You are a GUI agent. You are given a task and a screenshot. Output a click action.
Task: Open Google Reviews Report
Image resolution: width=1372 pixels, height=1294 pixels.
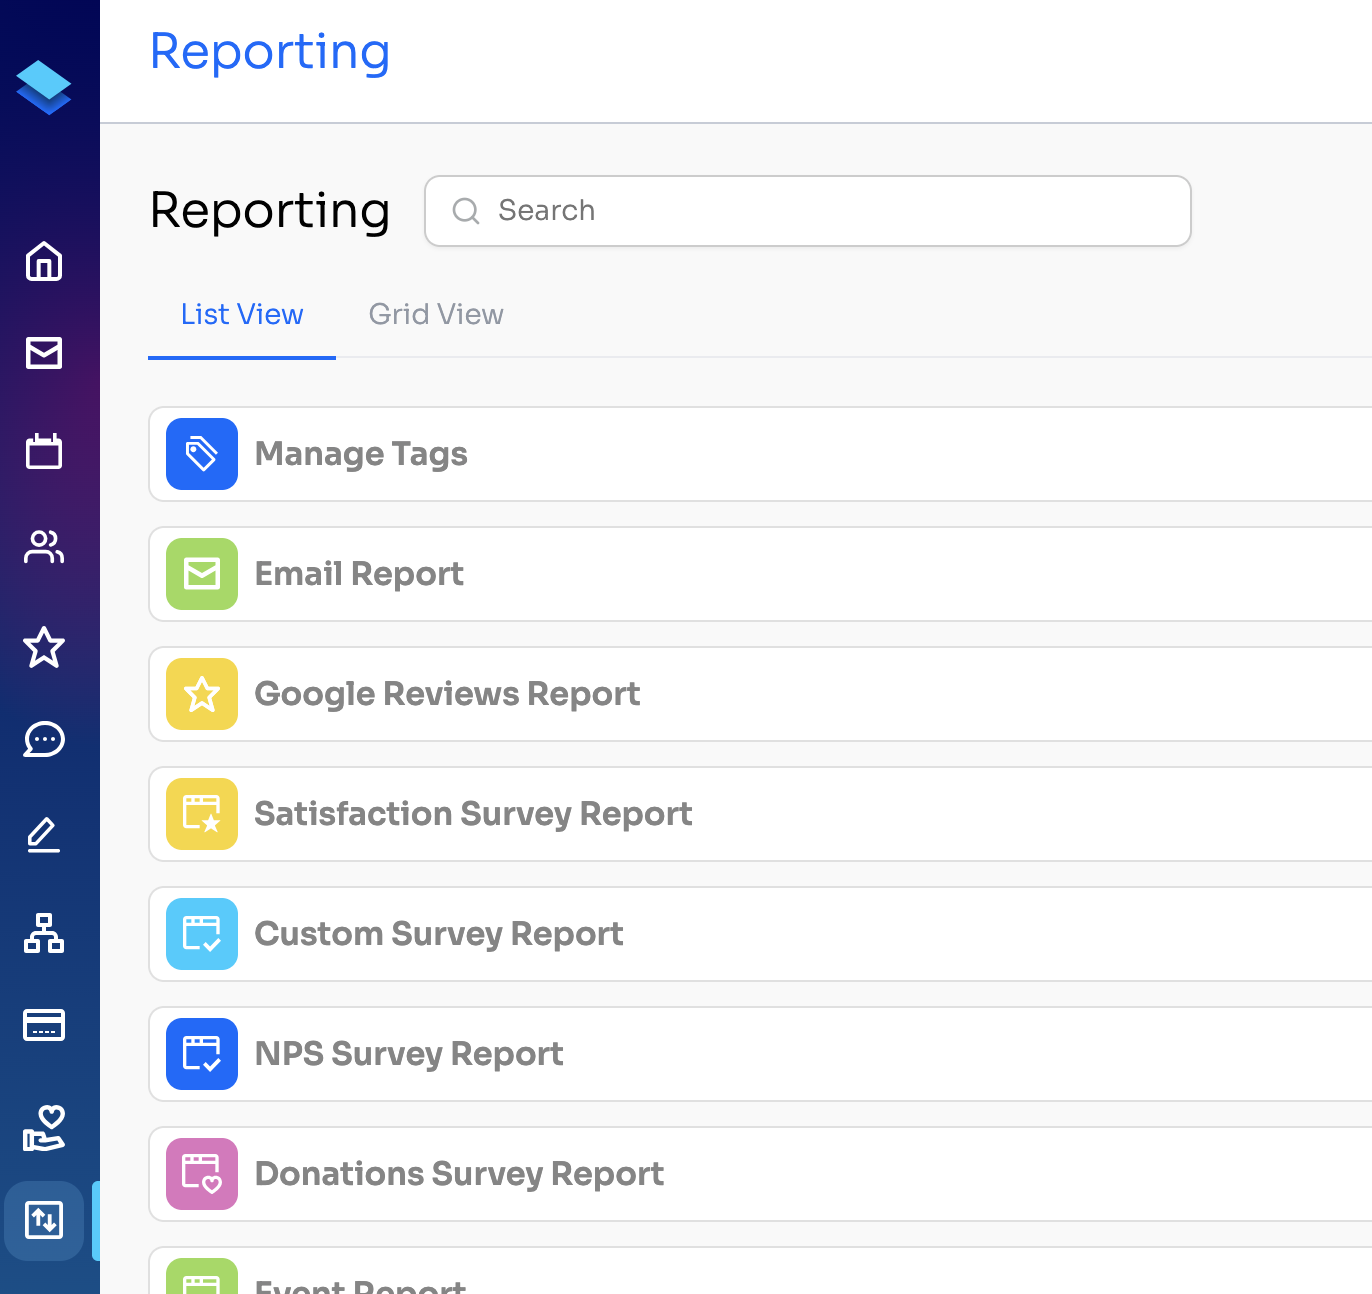click(x=760, y=694)
